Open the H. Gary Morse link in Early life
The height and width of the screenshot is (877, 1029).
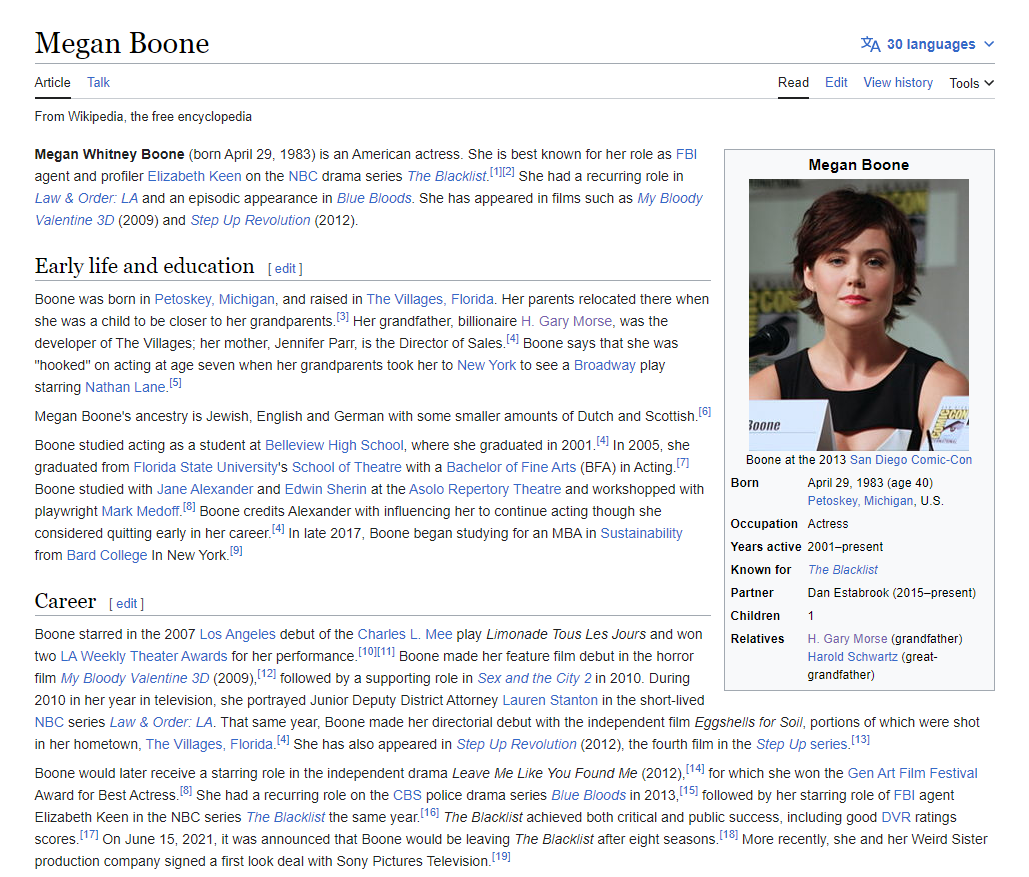566,322
